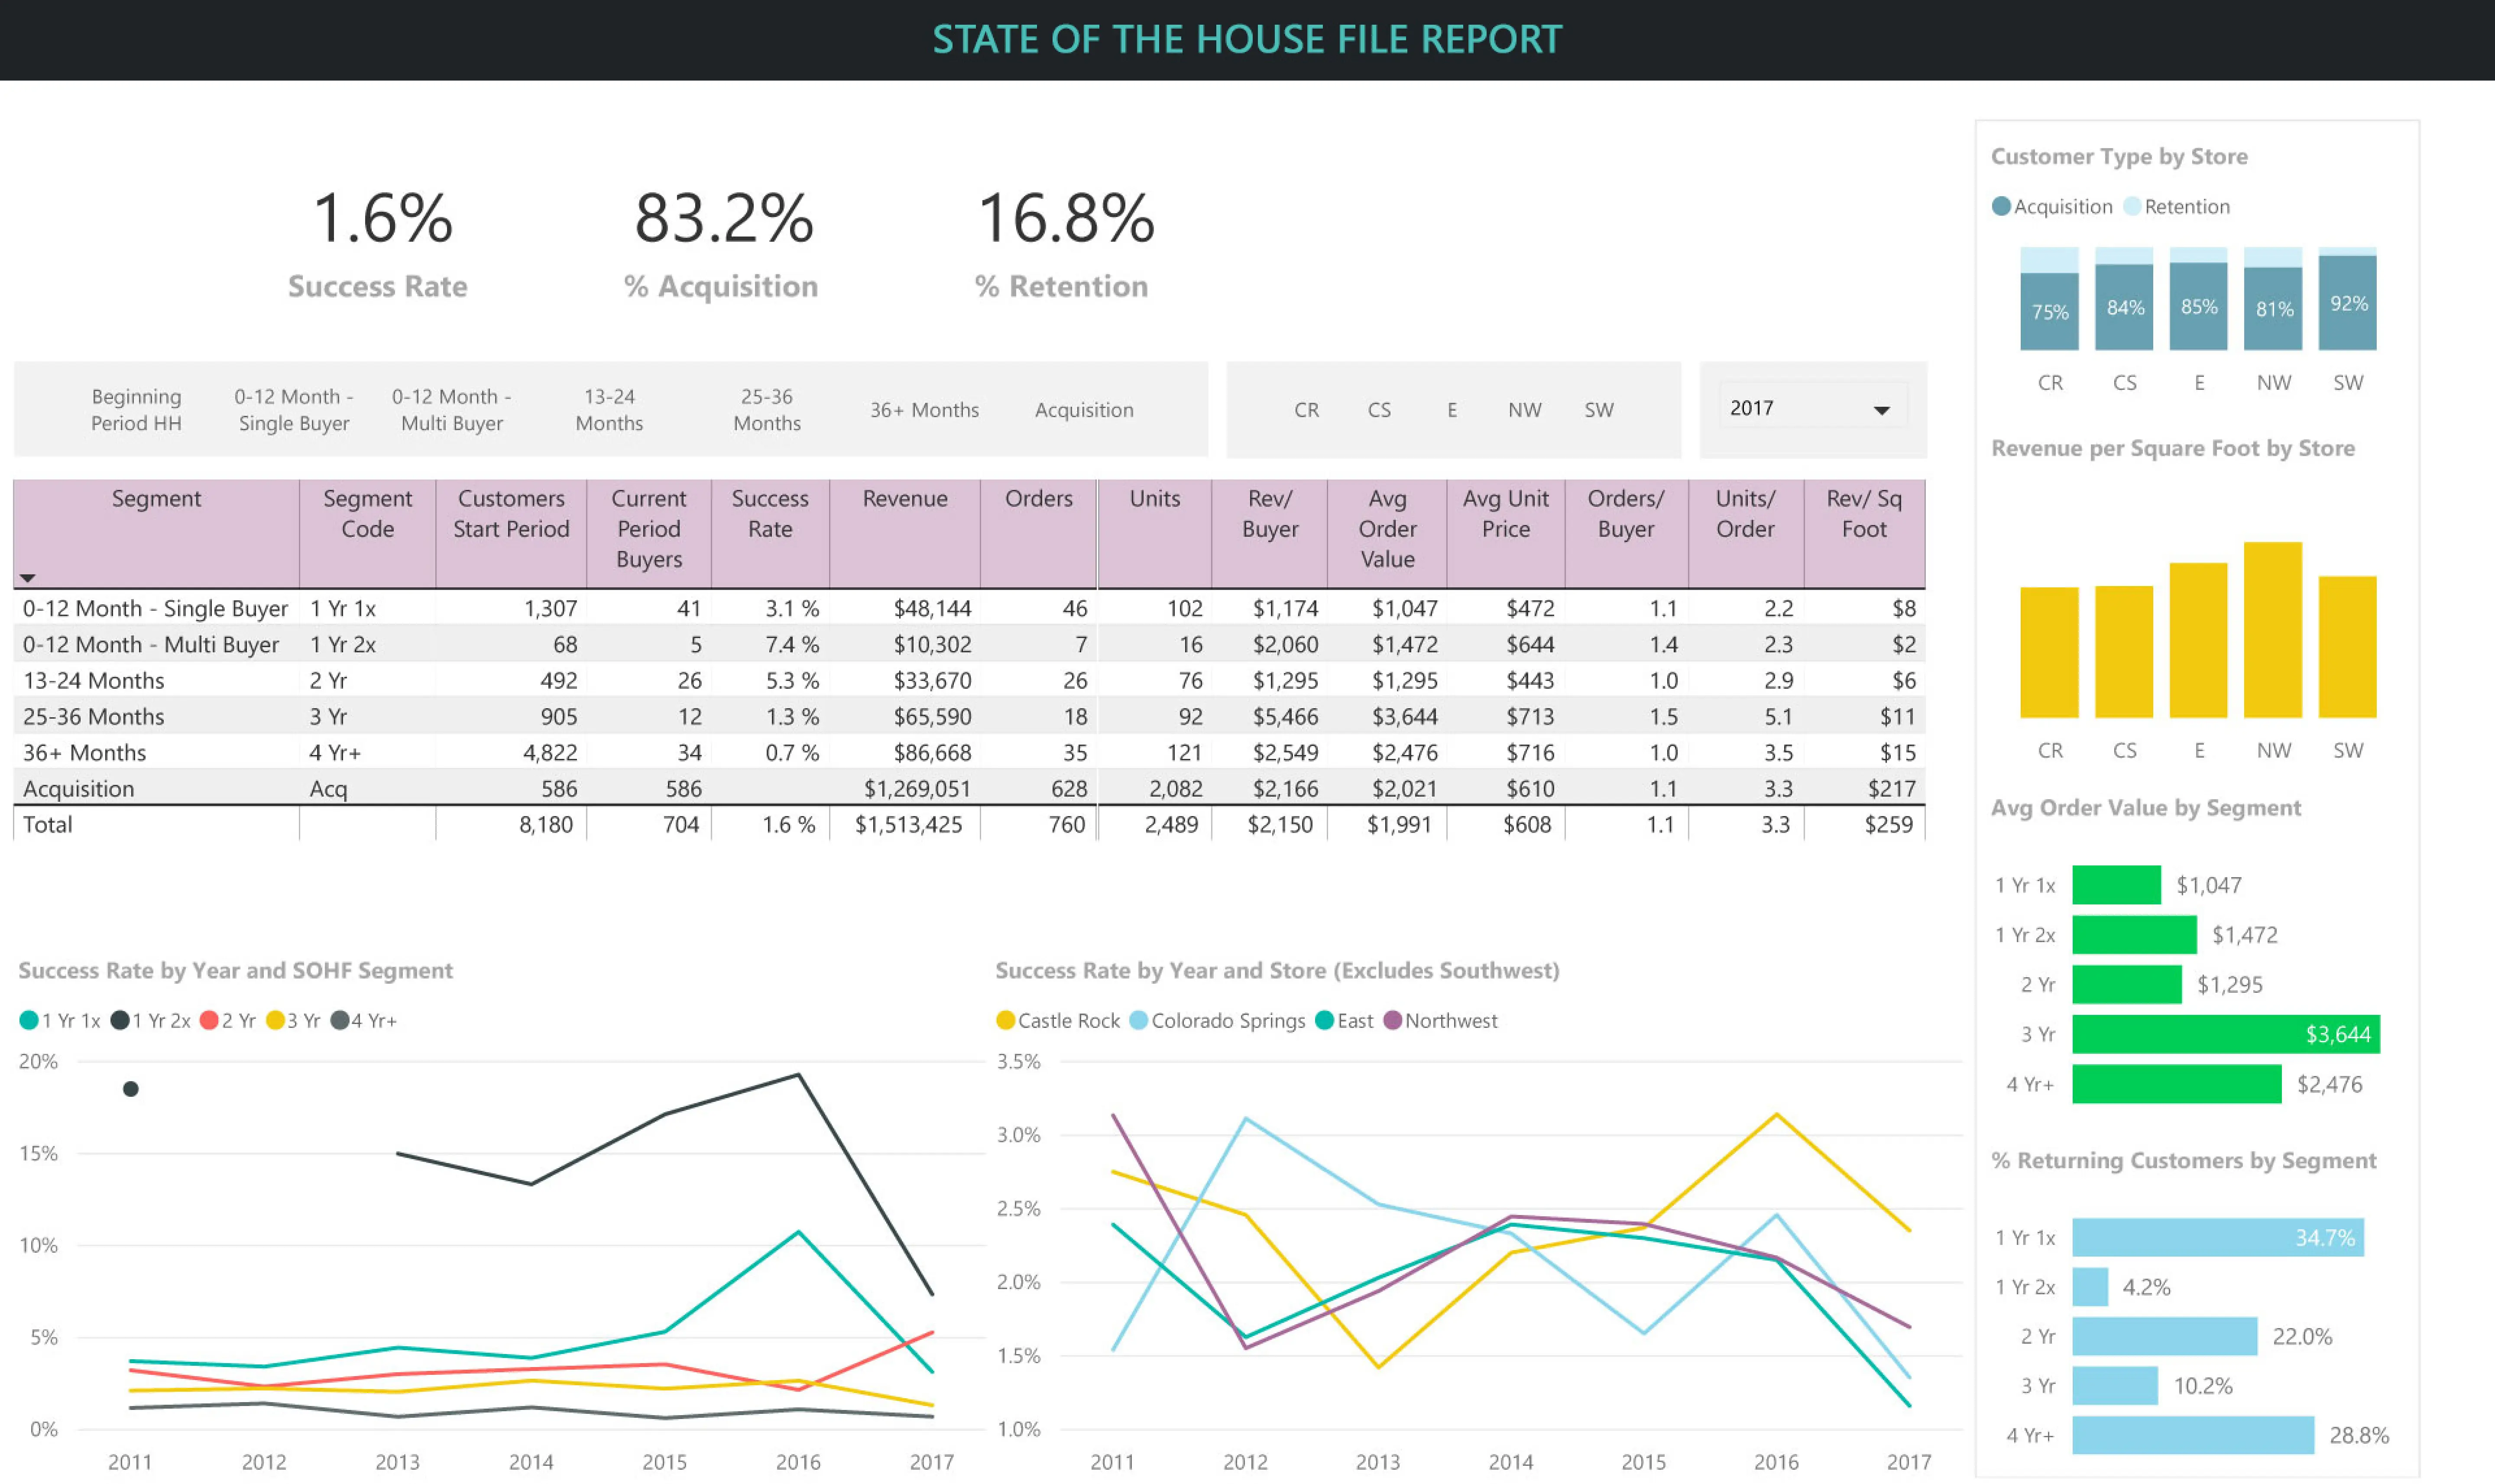Image resolution: width=2495 pixels, height=1484 pixels.
Task: Click the 1 Yr 1x teal legend marker
Action: pos(29,1020)
